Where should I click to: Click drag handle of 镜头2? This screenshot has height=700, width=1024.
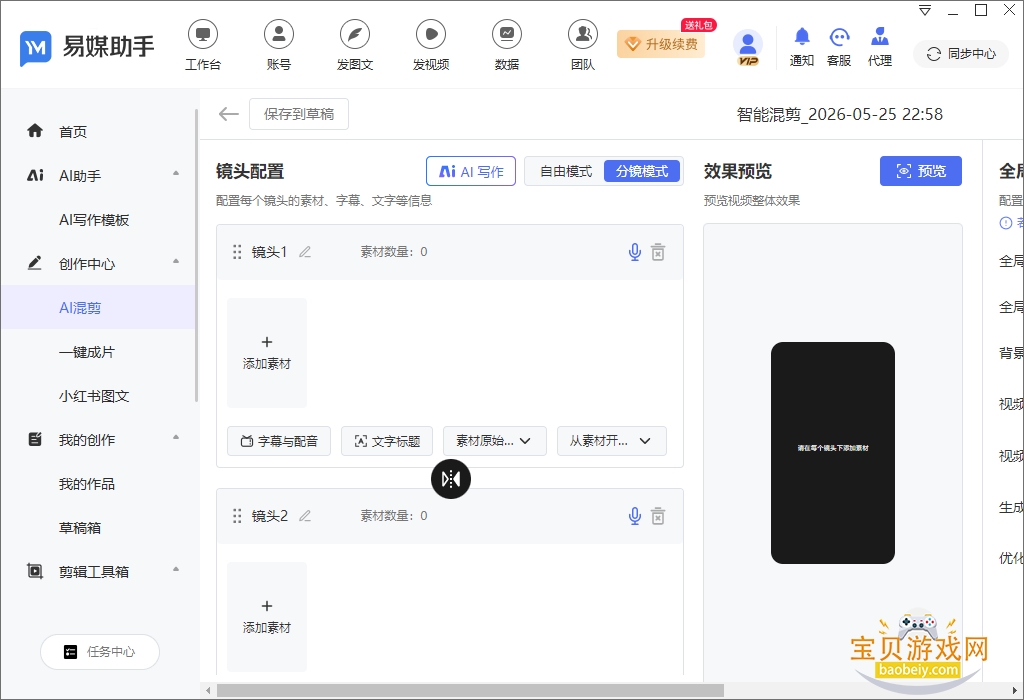[237, 516]
